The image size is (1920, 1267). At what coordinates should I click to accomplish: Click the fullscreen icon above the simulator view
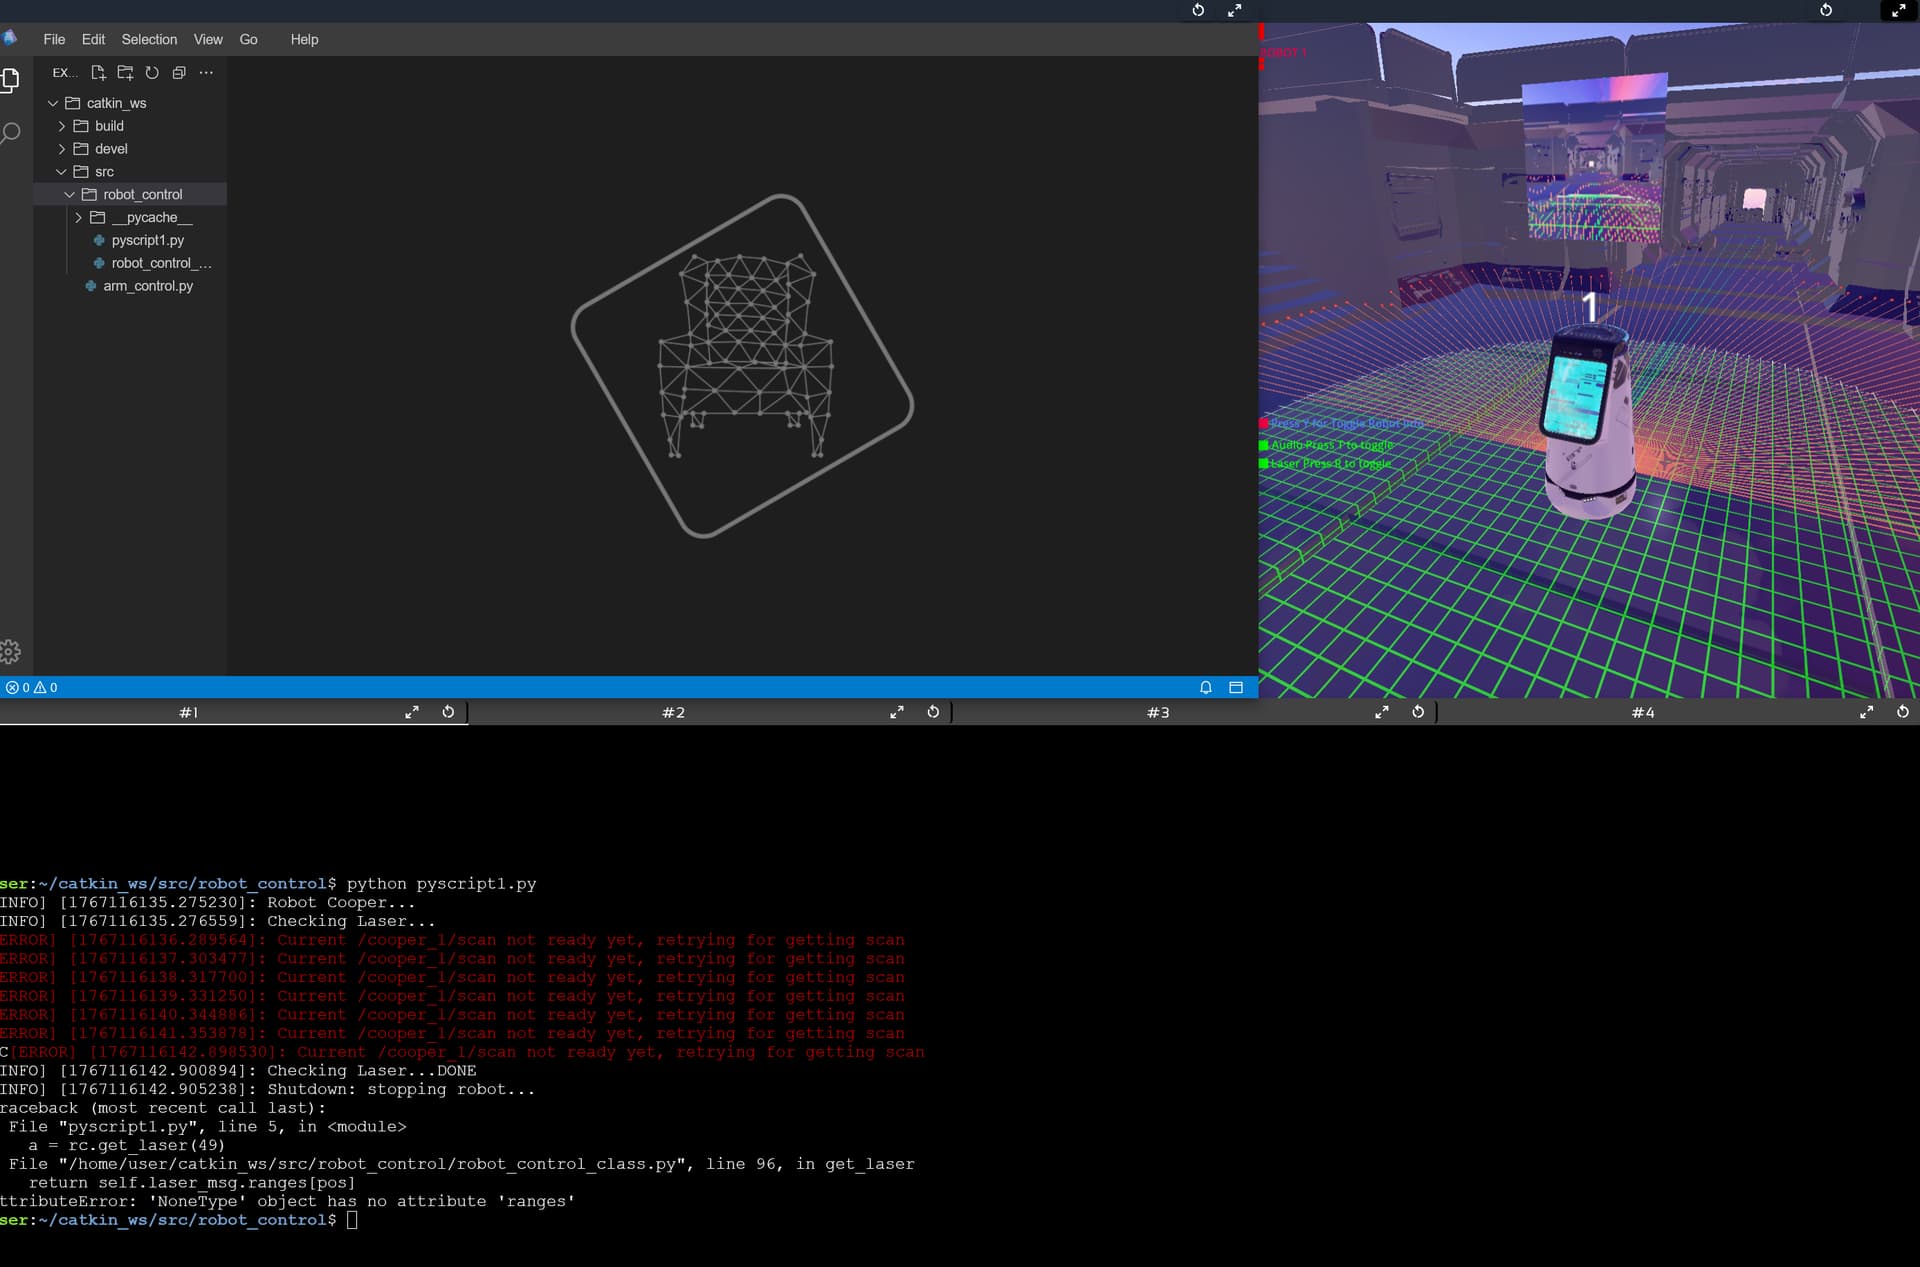[1898, 10]
